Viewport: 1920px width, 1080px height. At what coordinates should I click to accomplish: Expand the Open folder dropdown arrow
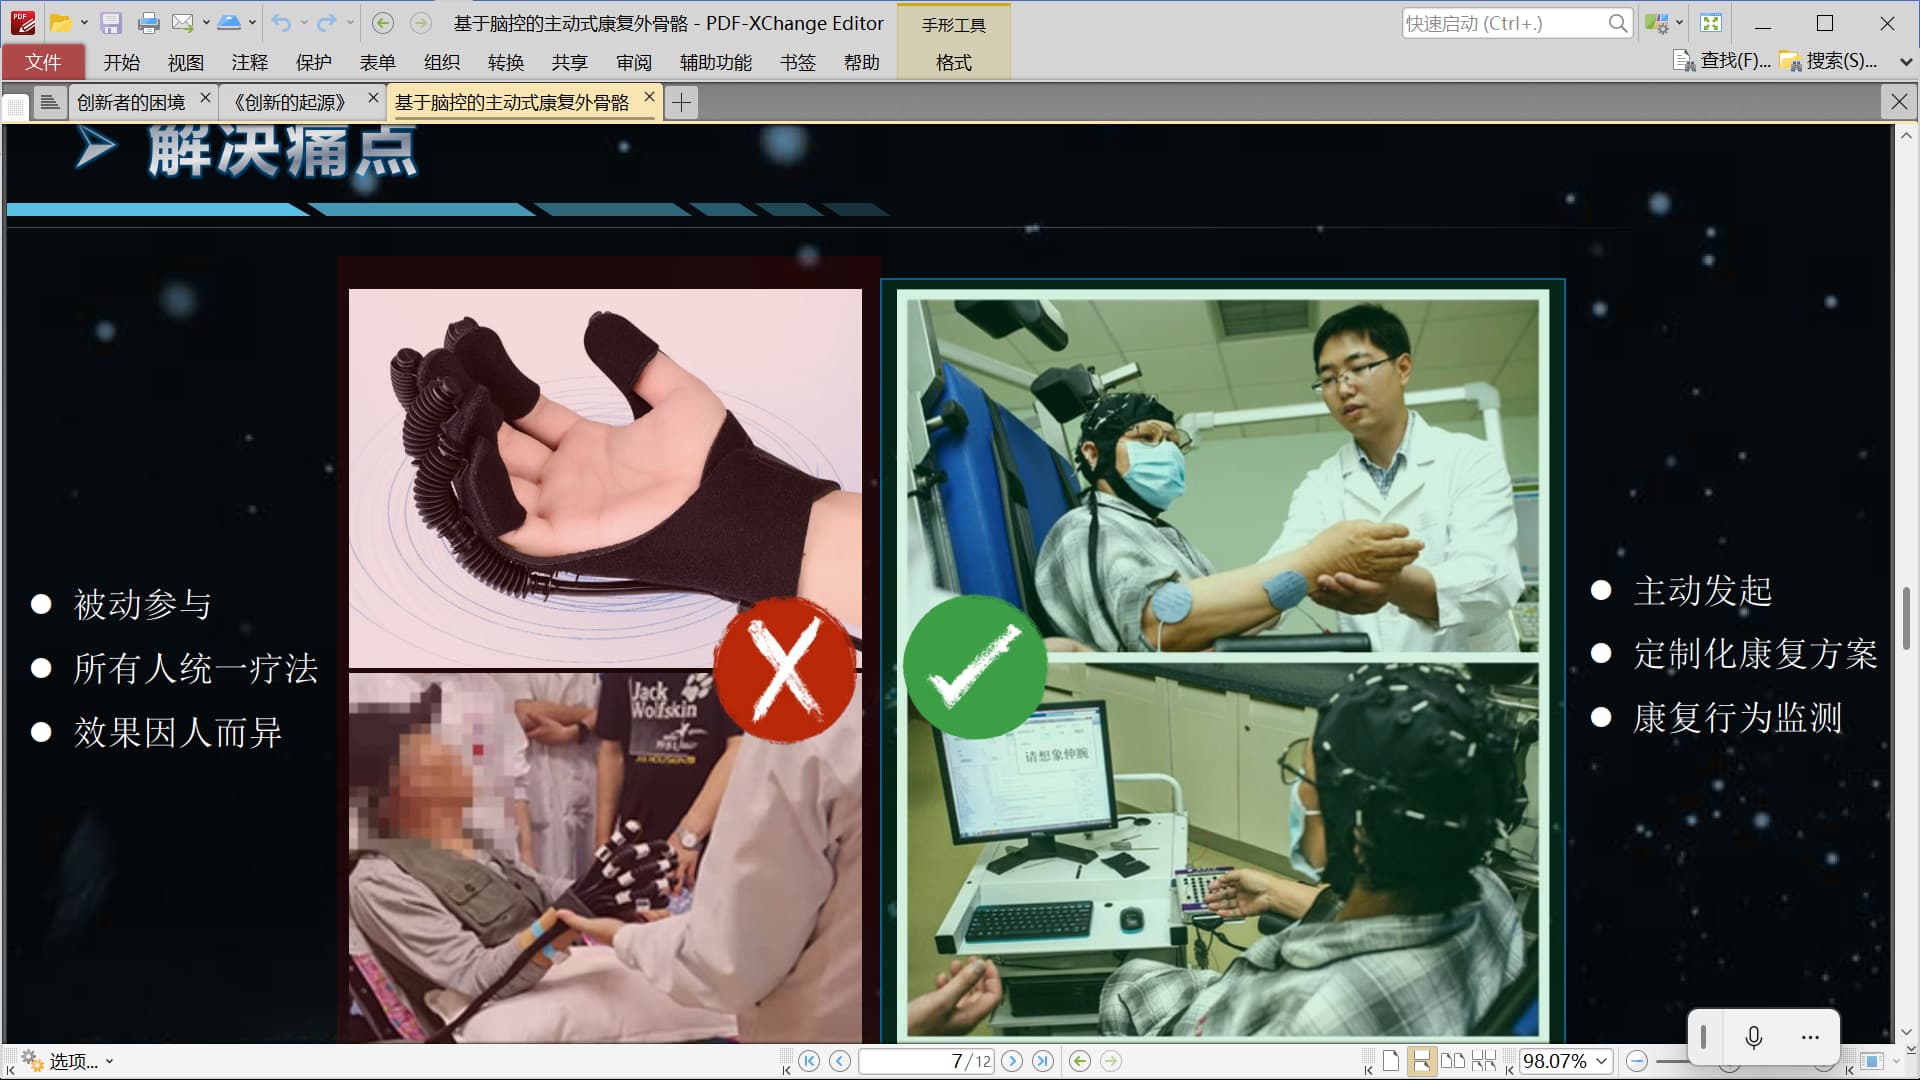(x=84, y=23)
